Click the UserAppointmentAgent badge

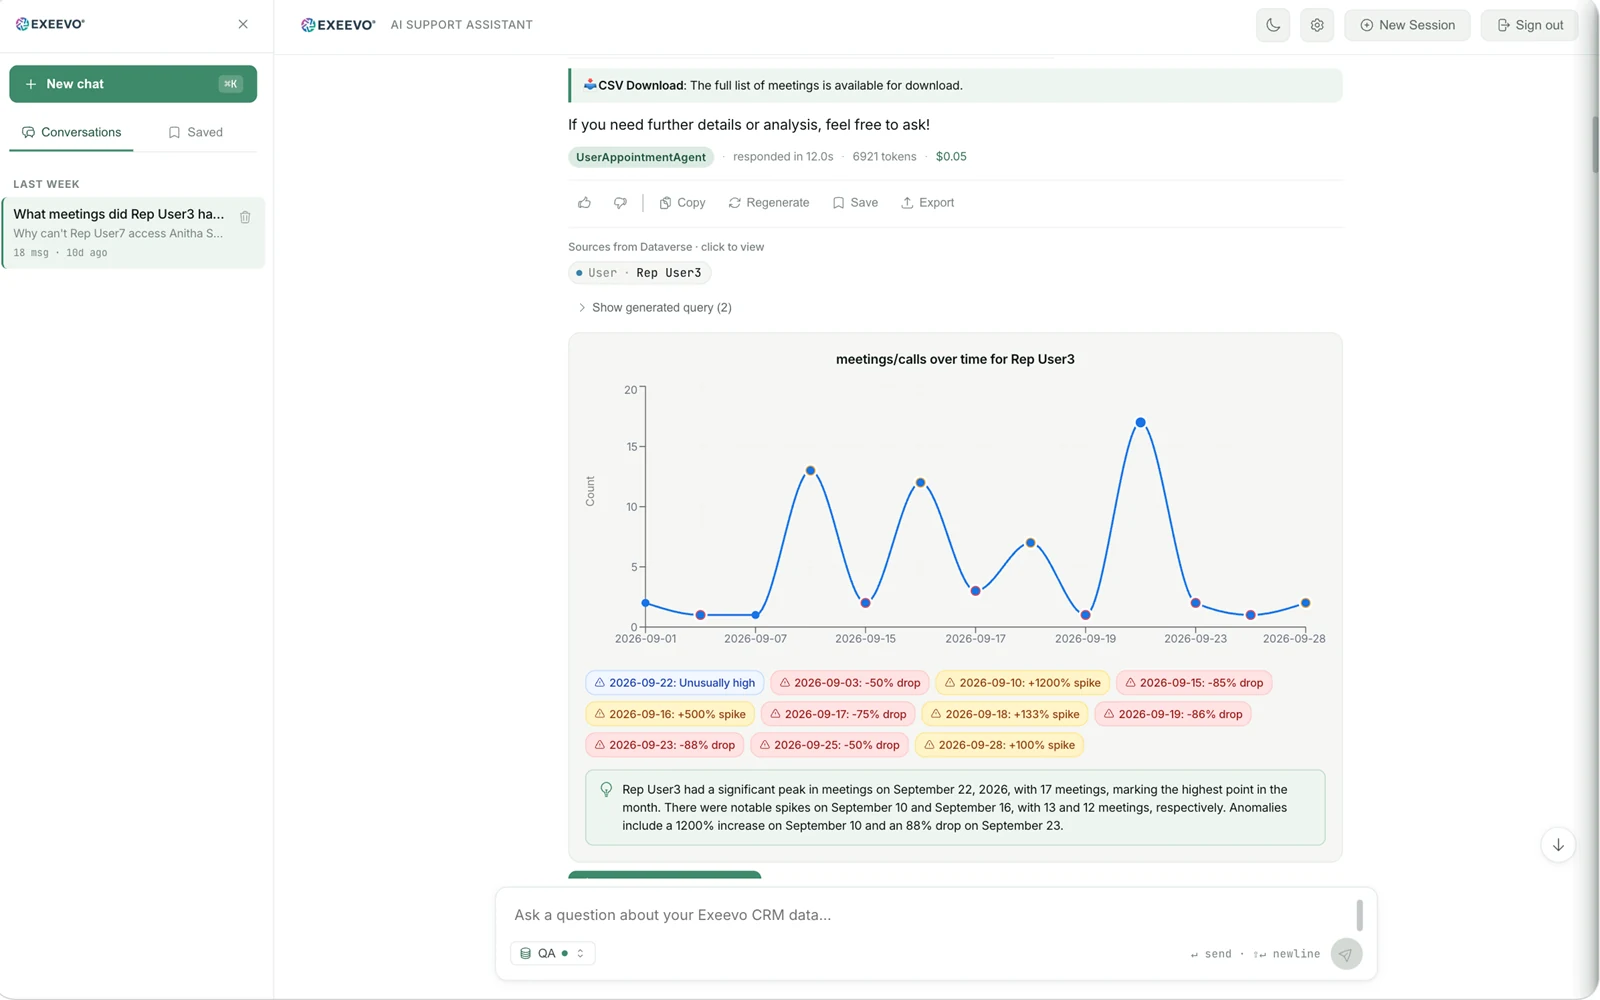[x=641, y=157]
